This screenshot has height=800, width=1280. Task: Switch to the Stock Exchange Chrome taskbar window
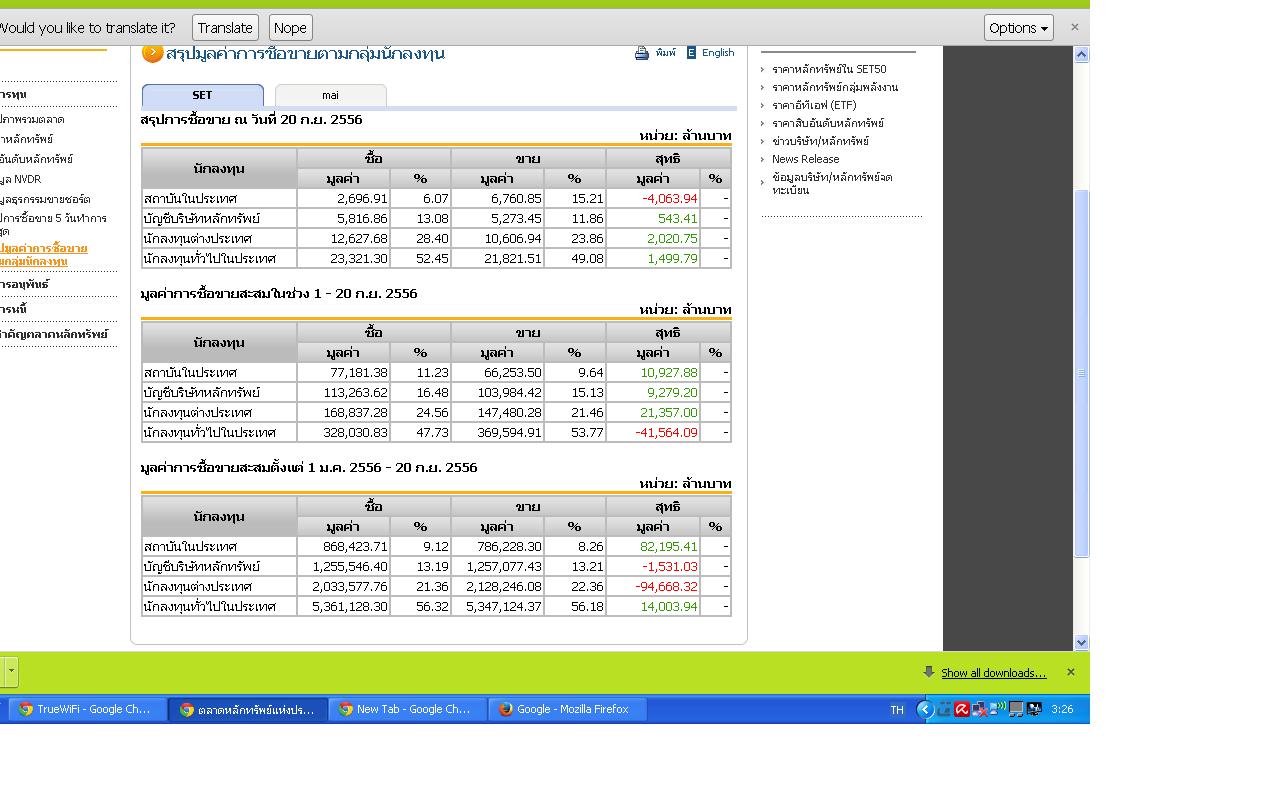247,709
